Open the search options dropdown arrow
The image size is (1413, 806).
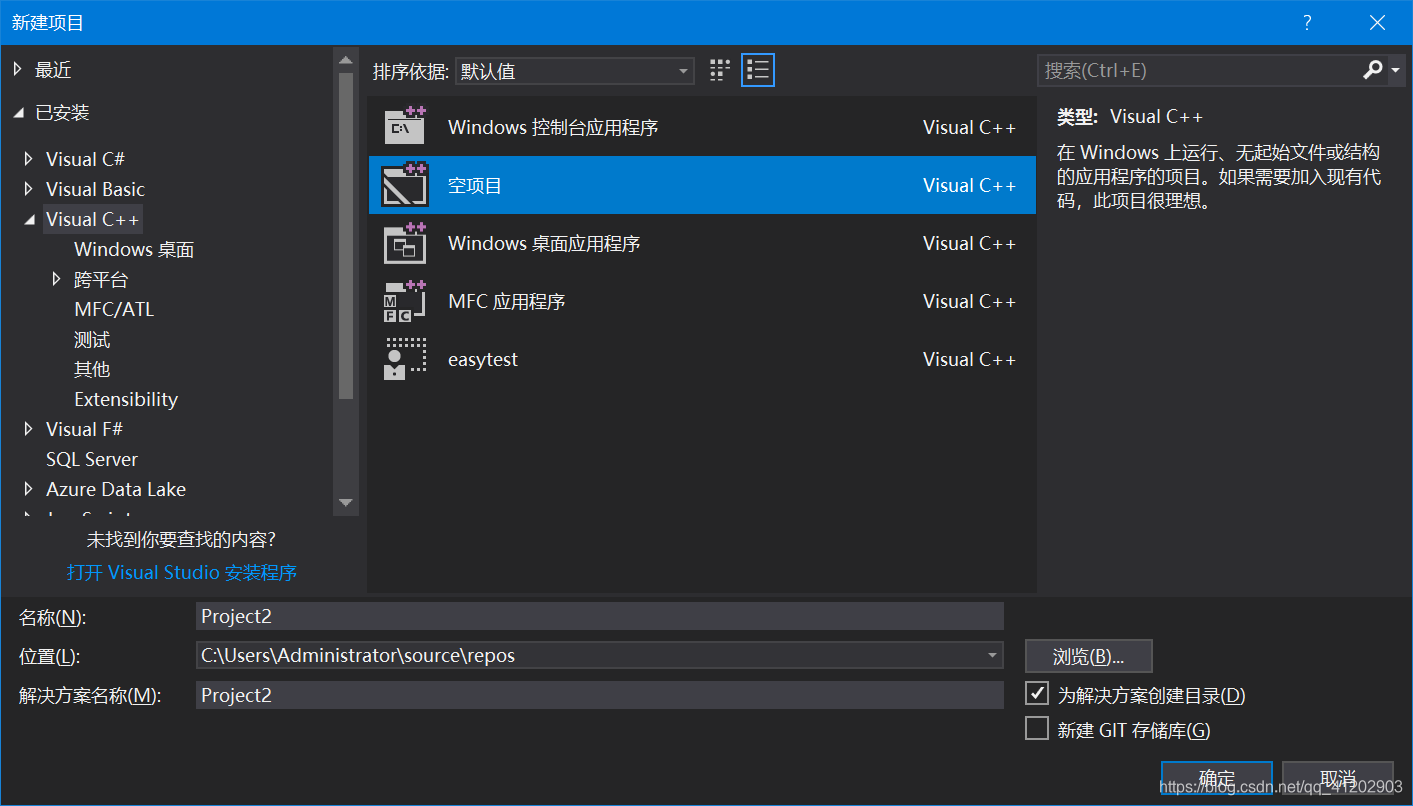1395,70
